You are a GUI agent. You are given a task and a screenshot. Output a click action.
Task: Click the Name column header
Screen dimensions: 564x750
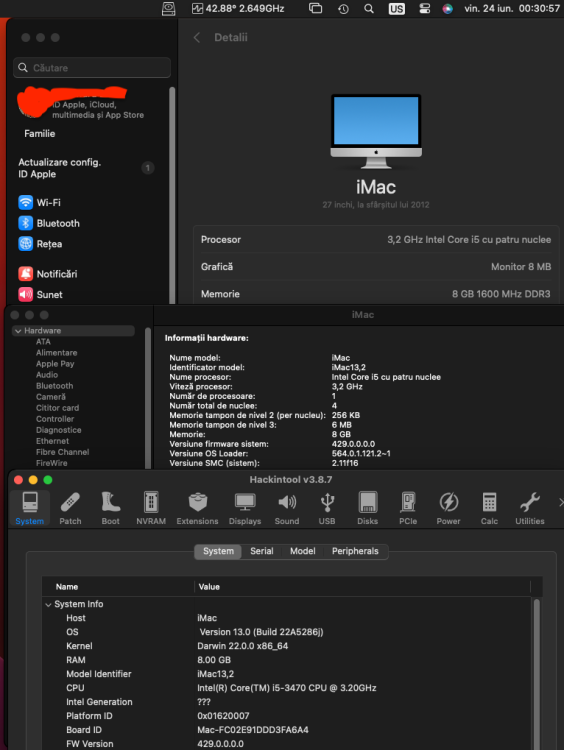coord(66,586)
